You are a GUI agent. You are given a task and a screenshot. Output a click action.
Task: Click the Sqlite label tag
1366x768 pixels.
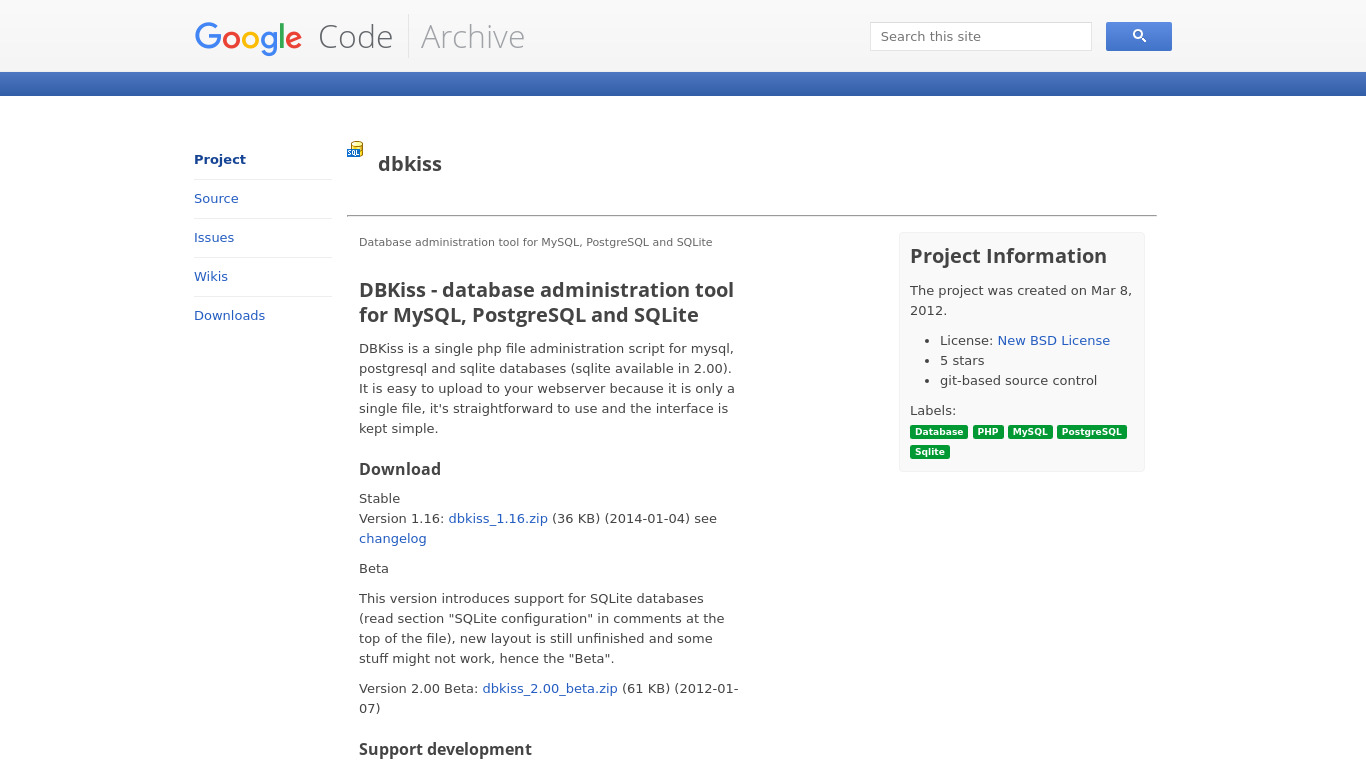point(930,452)
